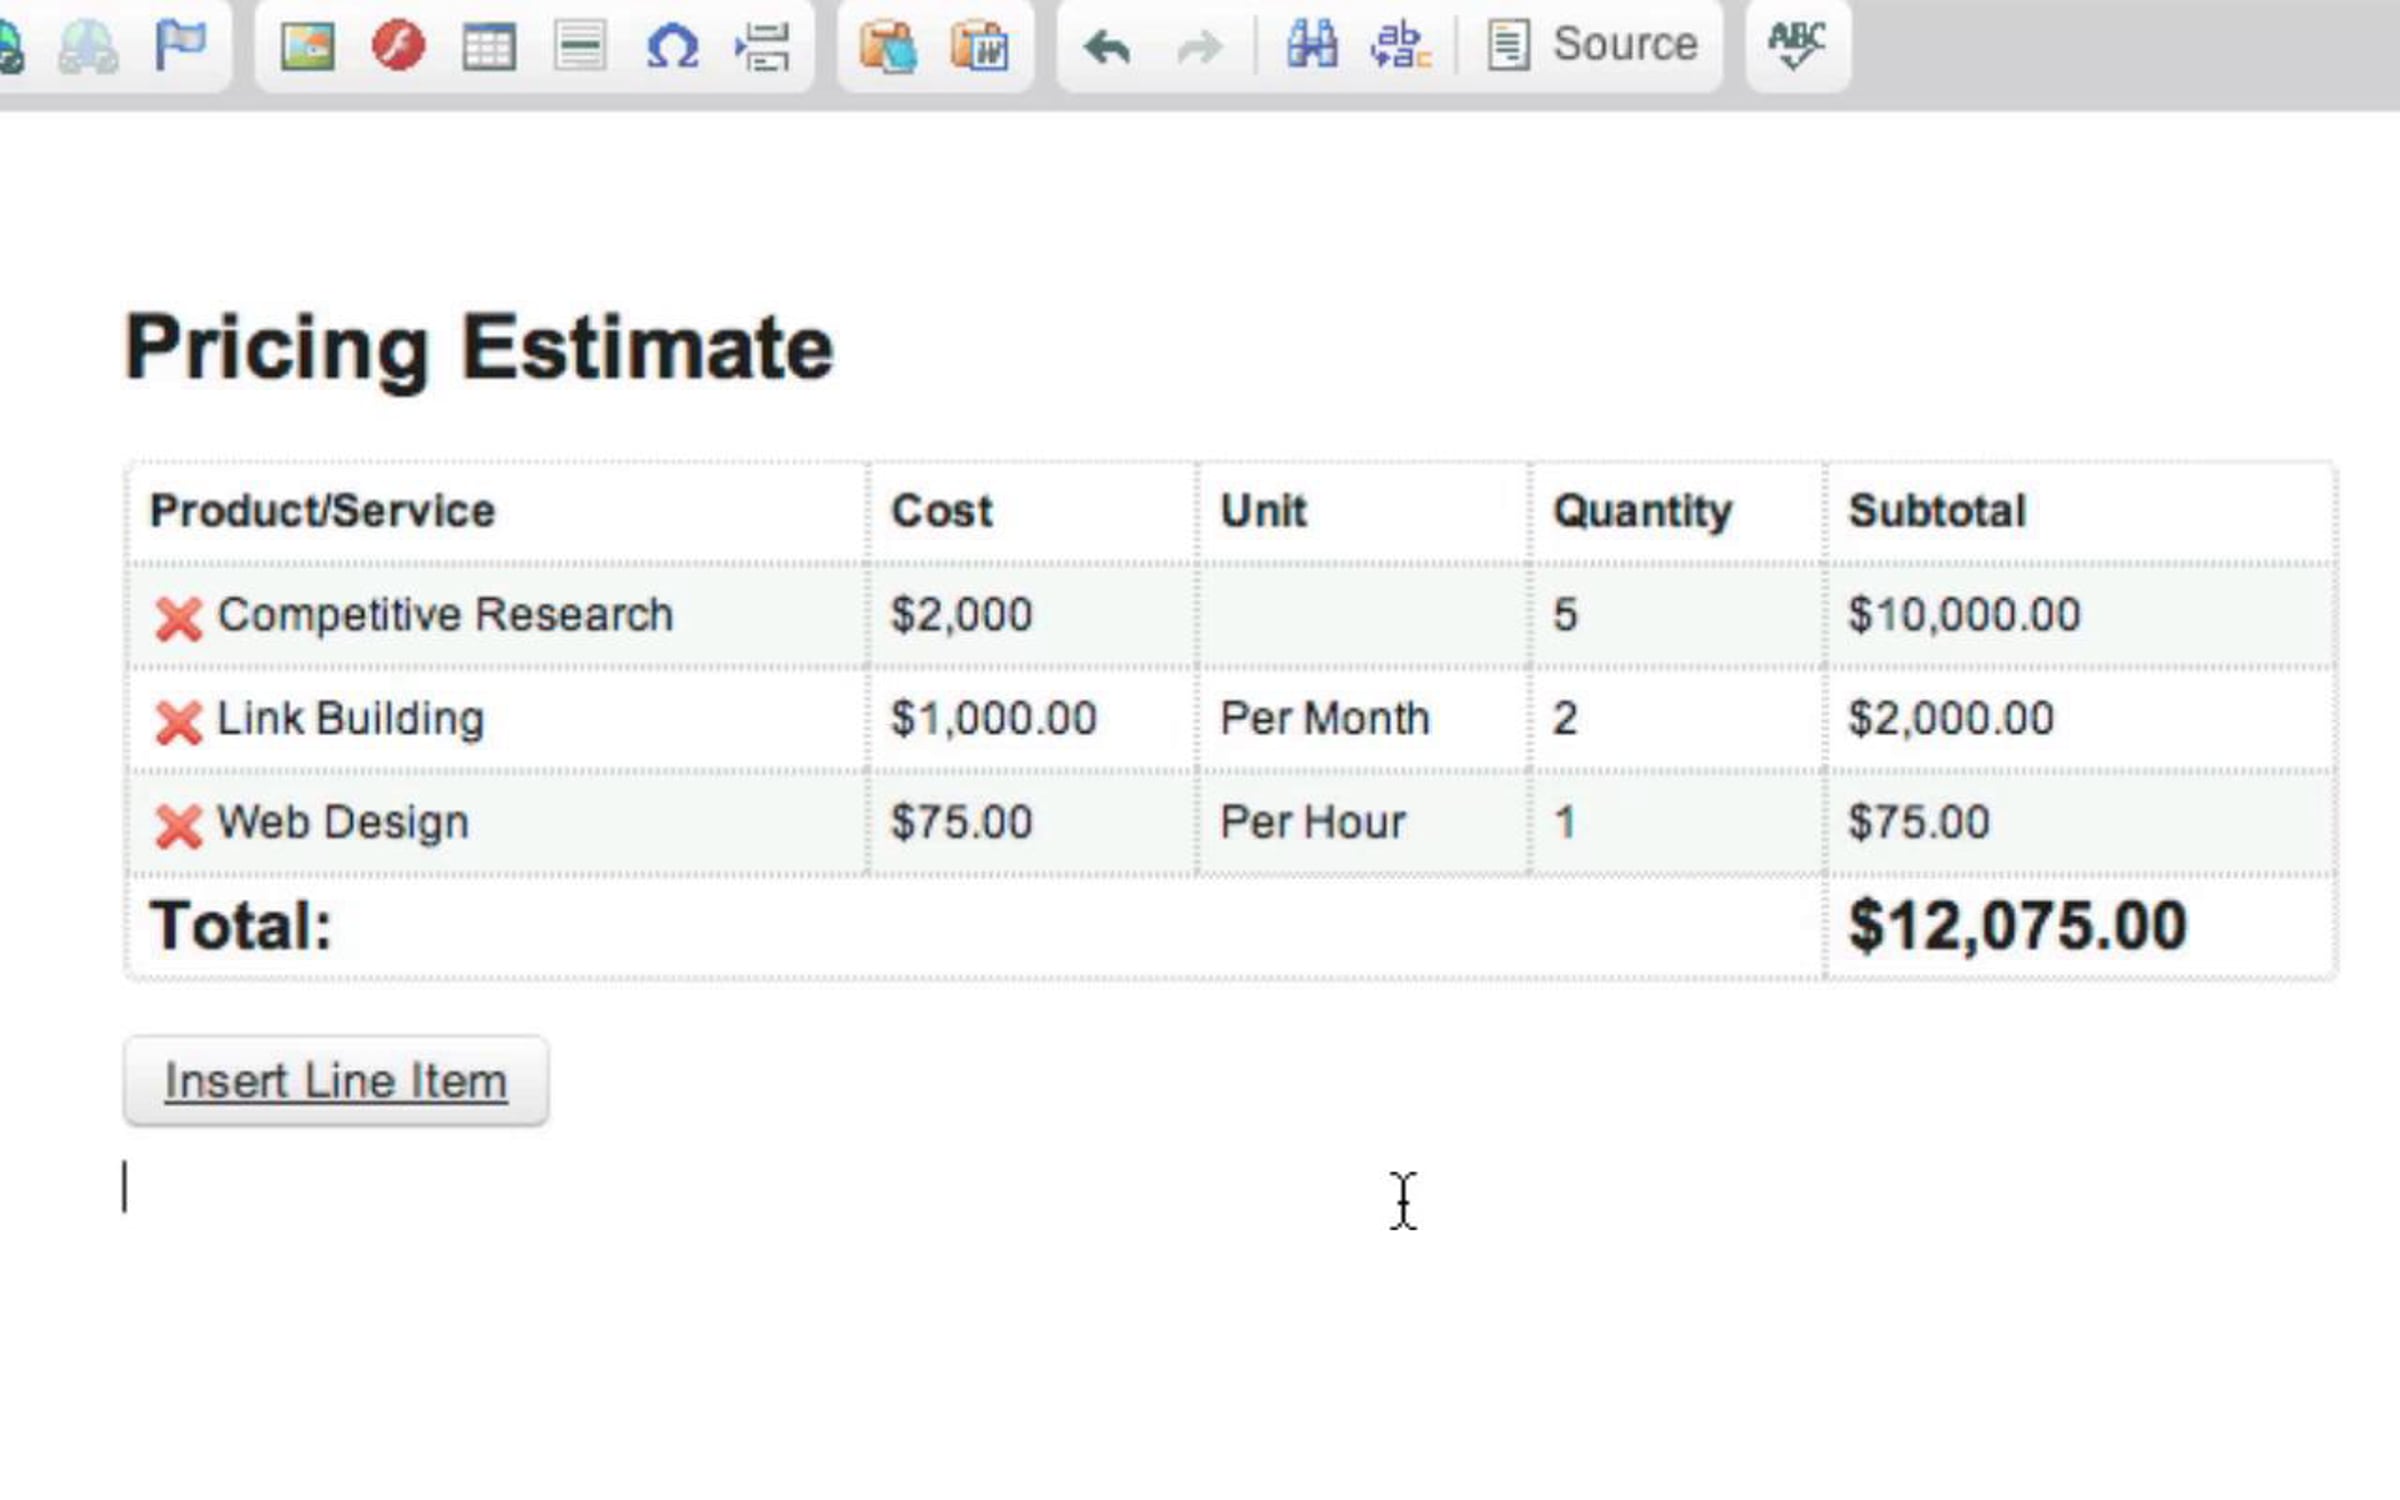Click the Flash insert icon

398,46
